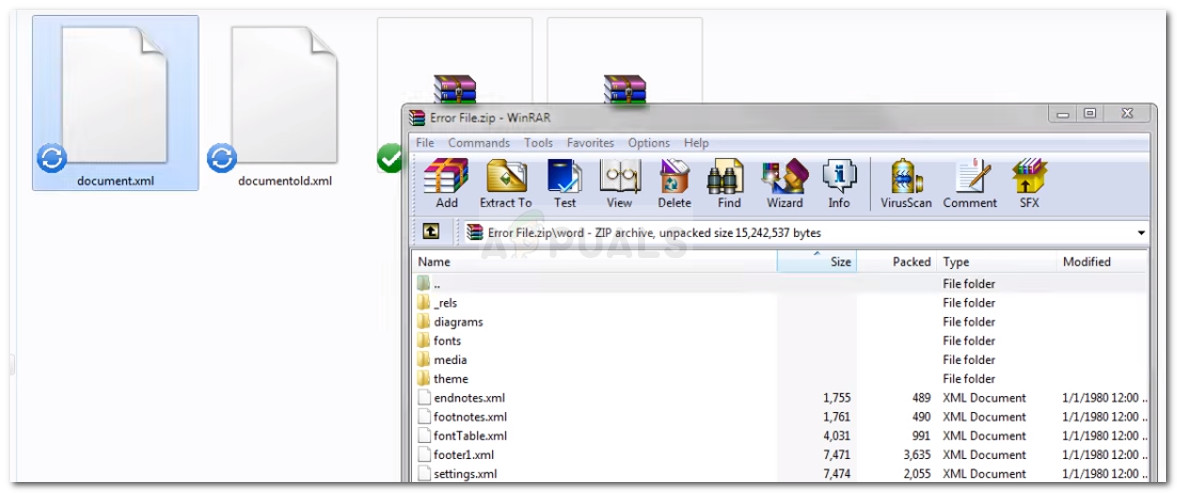This screenshot has width=1177, height=493.
Task: Click the SFX toolbar icon
Action: pos(1029,183)
